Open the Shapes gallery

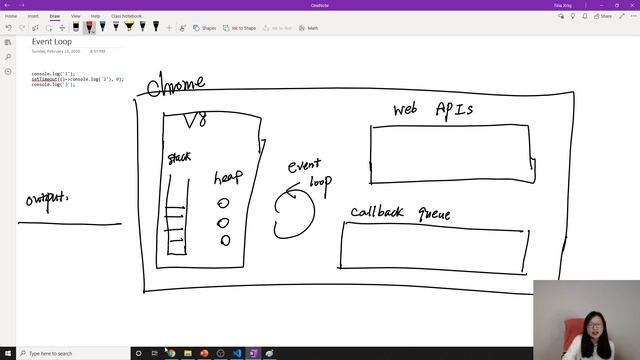tap(204, 28)
